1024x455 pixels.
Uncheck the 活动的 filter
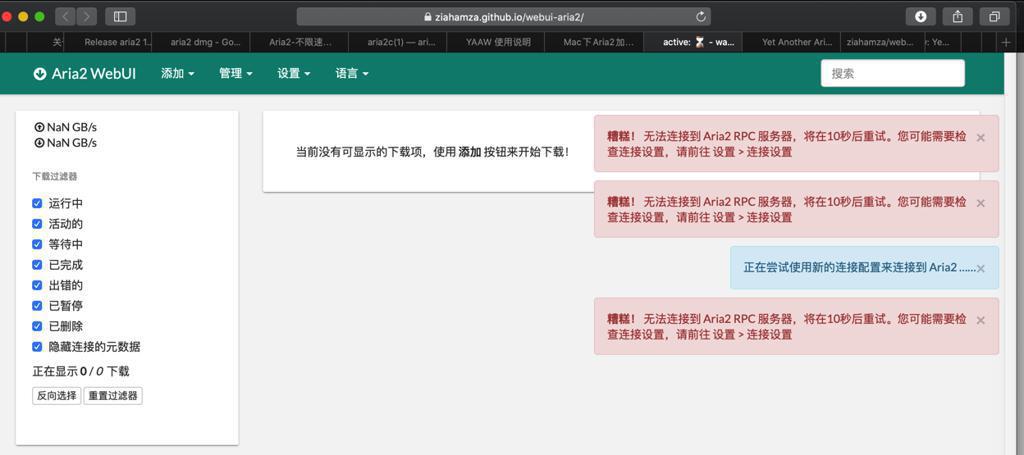[37, 224]
